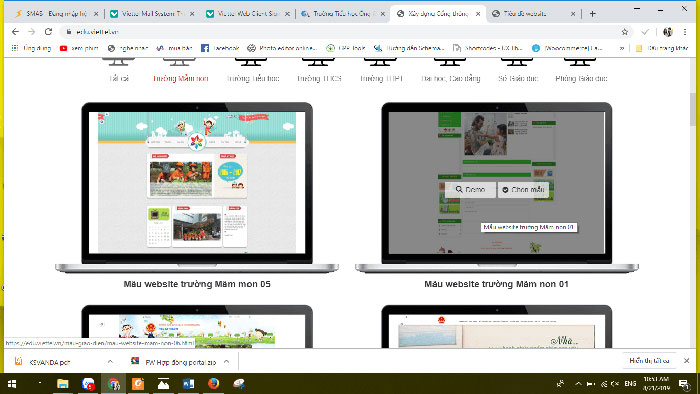Expand options for the portal.zip download

click(226, 362)
